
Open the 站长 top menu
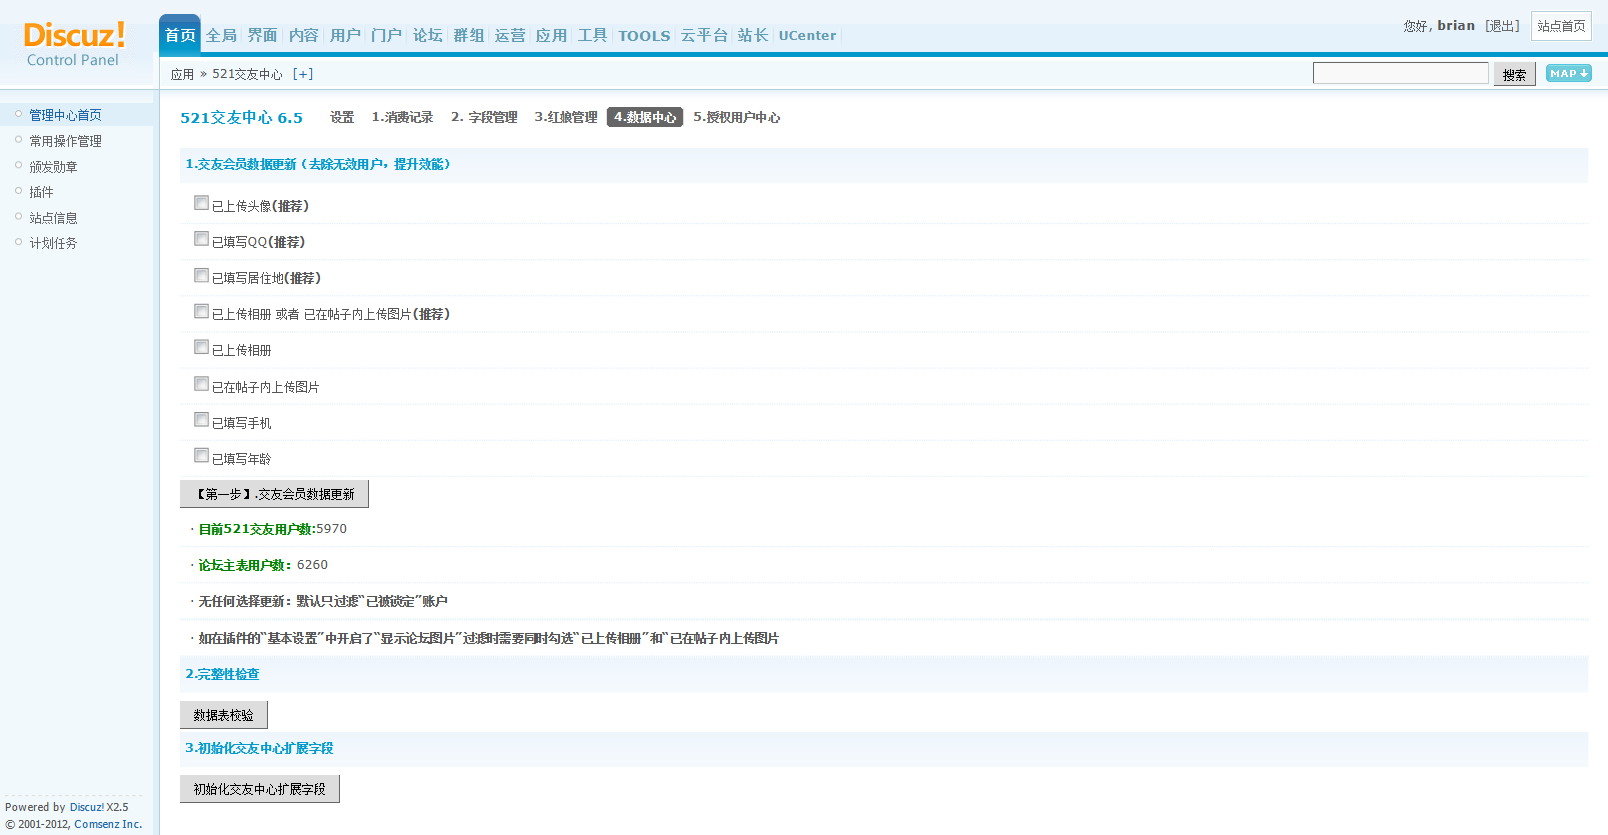(x=753, y=35)
